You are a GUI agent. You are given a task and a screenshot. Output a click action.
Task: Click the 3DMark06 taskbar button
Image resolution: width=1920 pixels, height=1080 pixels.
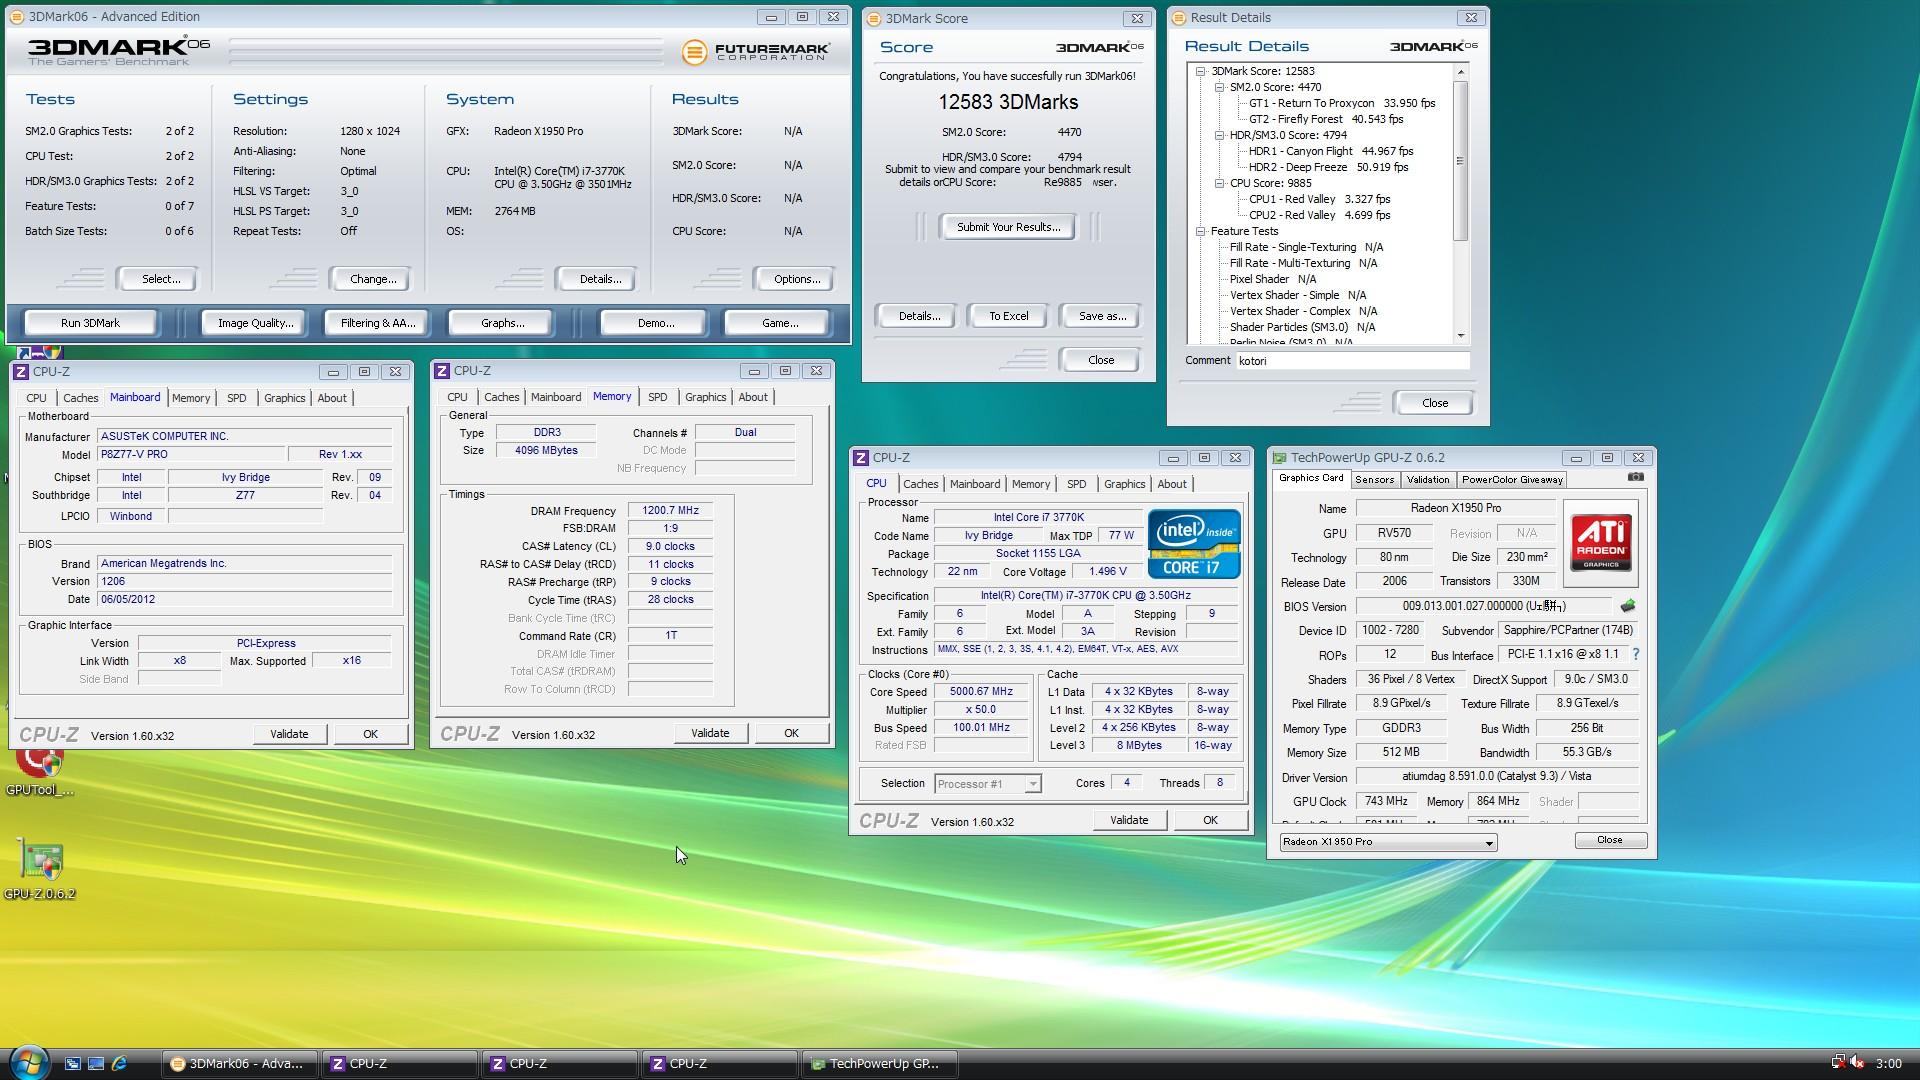click(x=240, y=1064)
